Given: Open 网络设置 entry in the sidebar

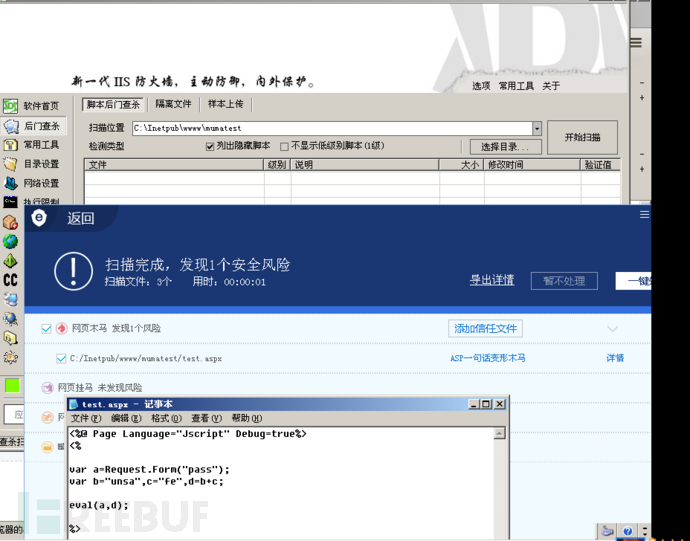Looking at the screenshot, I should click(x=31, y=183).
